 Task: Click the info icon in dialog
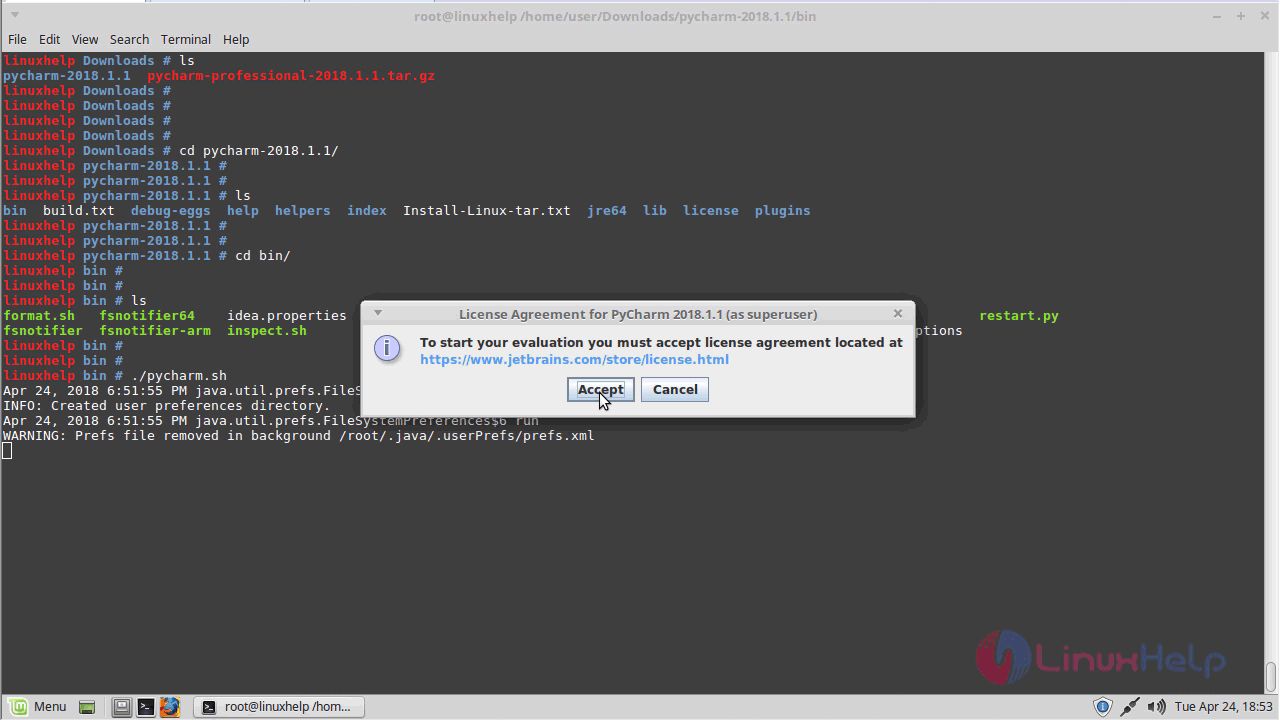(x=387, y=348)
